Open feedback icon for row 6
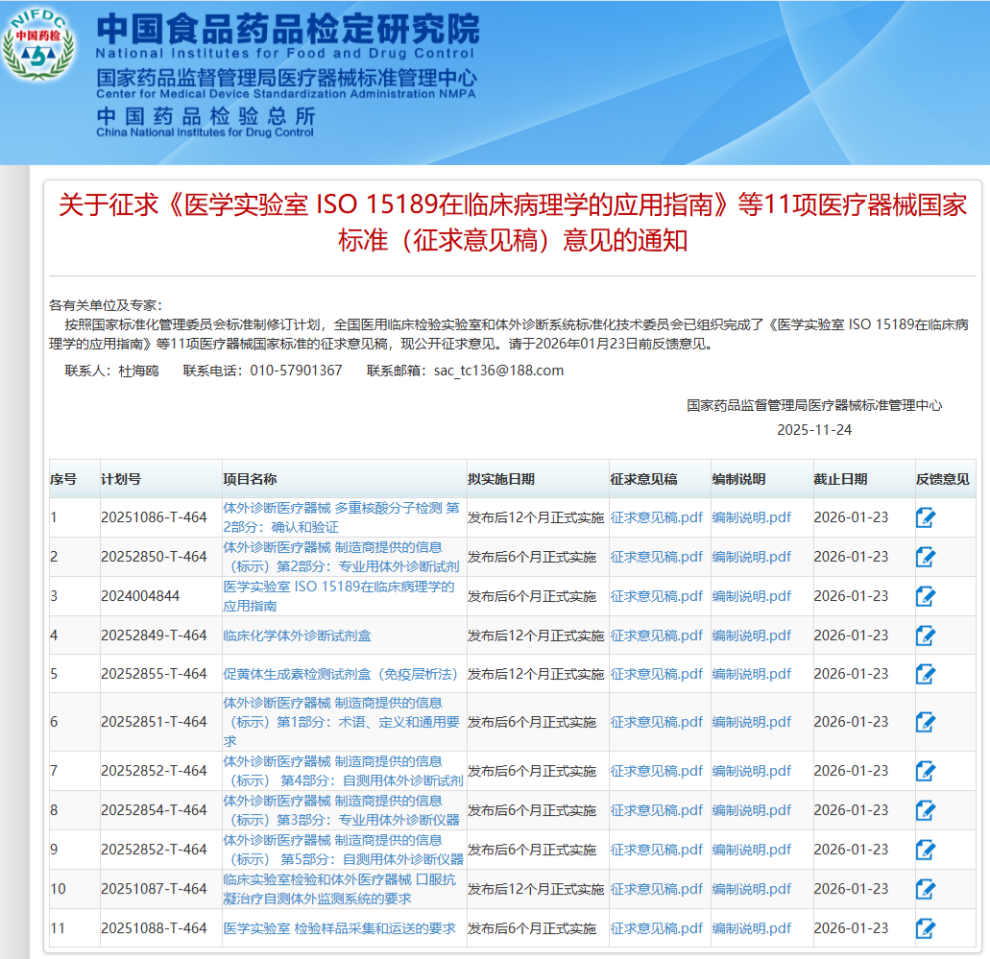Screen dimensions: 990x959 coord(925,722)
